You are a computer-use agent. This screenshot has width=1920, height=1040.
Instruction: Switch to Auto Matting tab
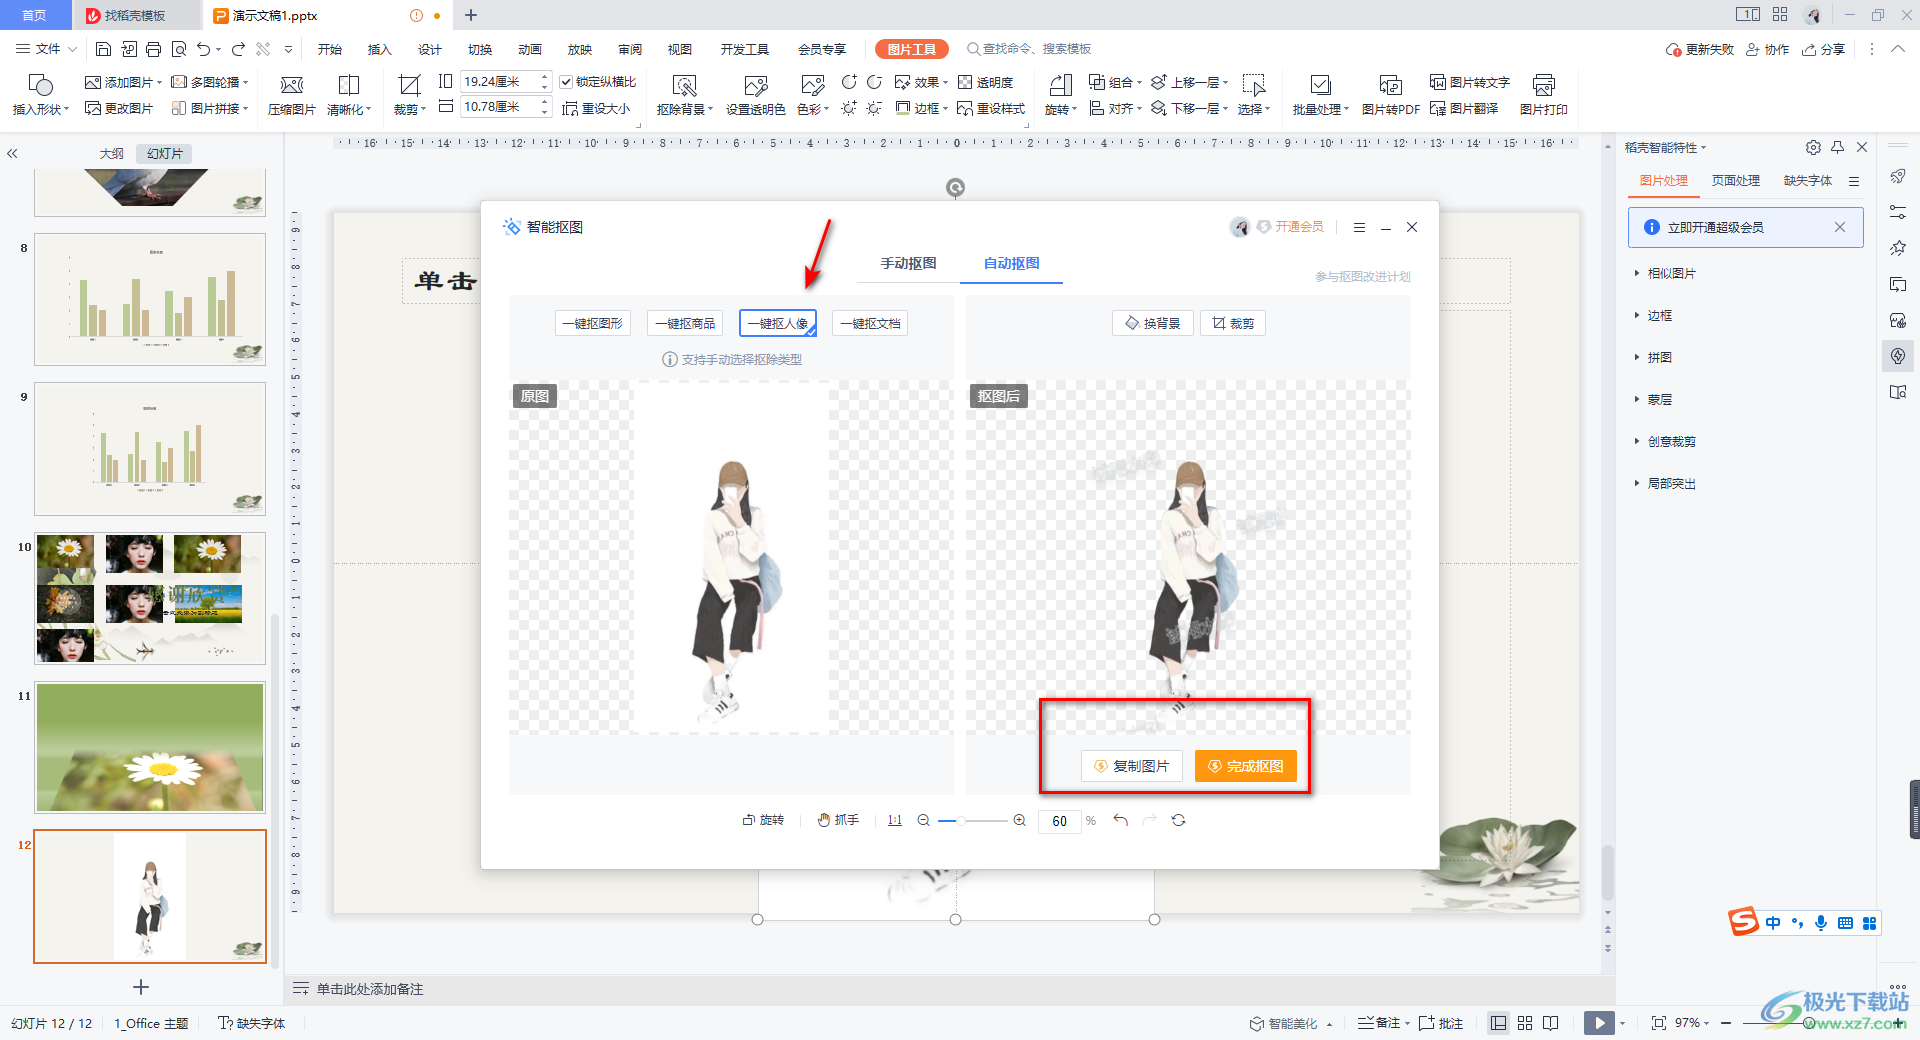tap(1011, 263)
